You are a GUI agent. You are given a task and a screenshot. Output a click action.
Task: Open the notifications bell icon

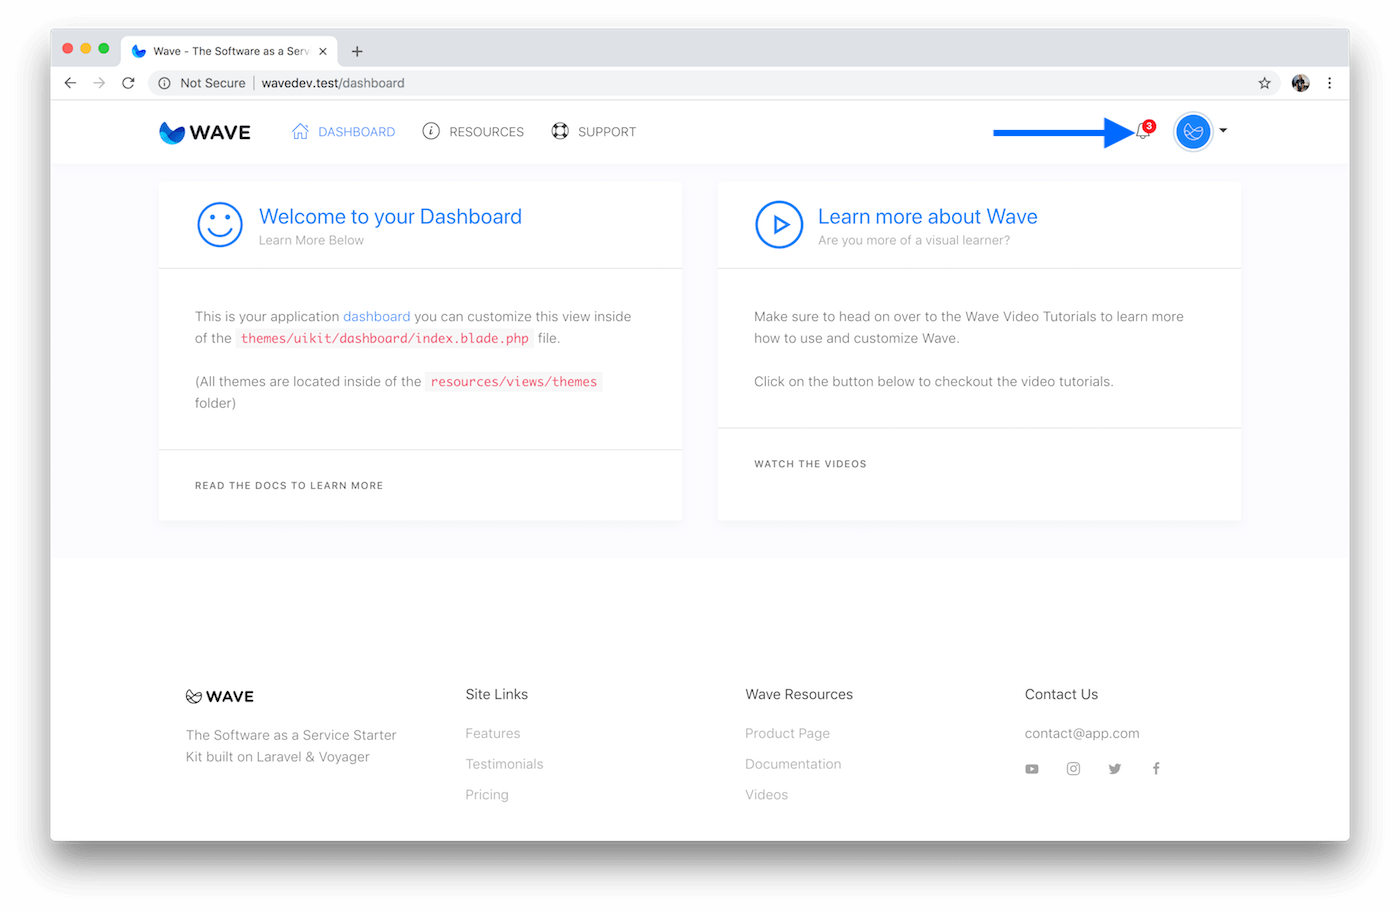tap(1143, 132)
